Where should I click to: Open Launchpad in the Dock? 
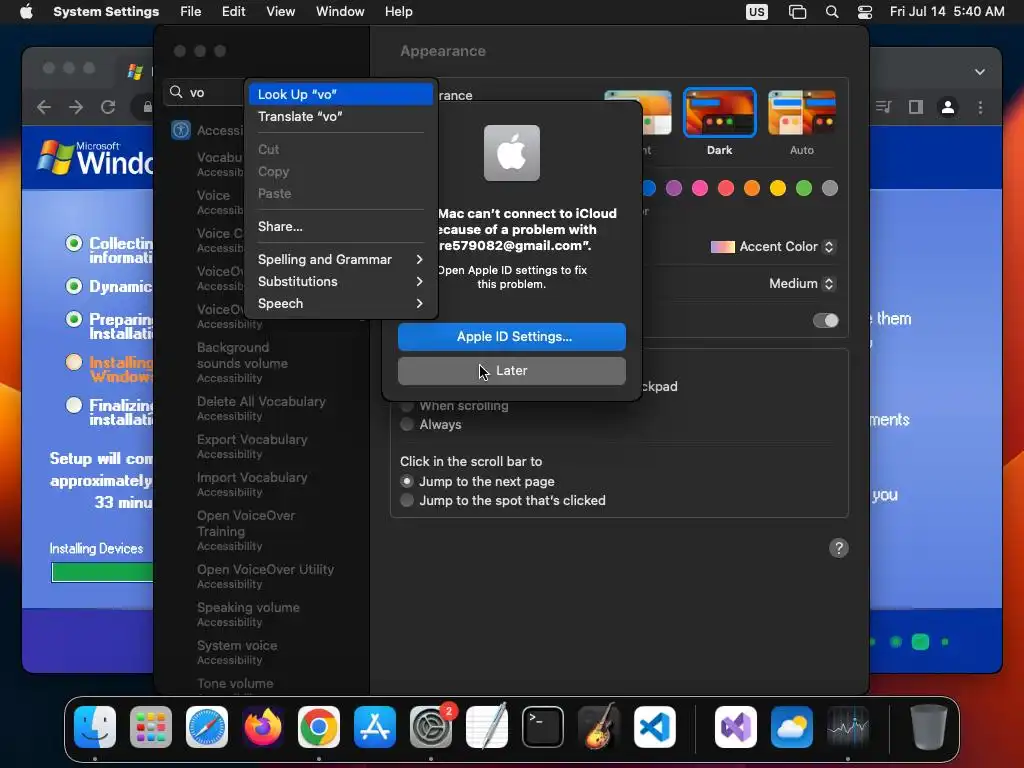click(x=151, y=727)
